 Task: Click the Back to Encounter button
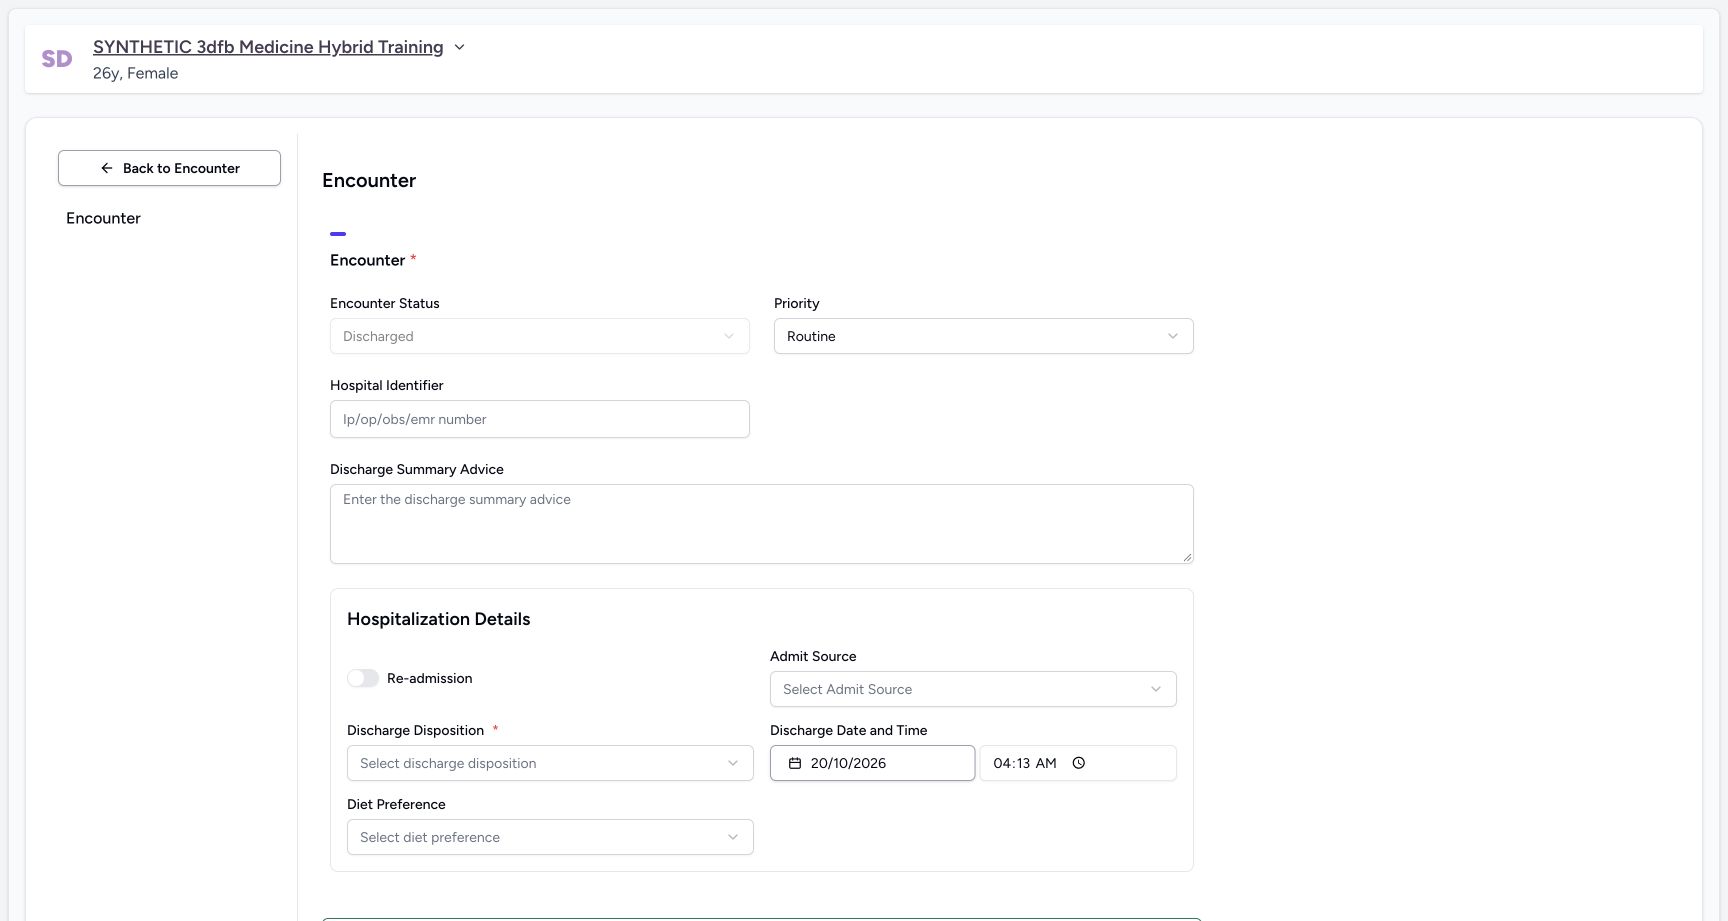(169, 168)
